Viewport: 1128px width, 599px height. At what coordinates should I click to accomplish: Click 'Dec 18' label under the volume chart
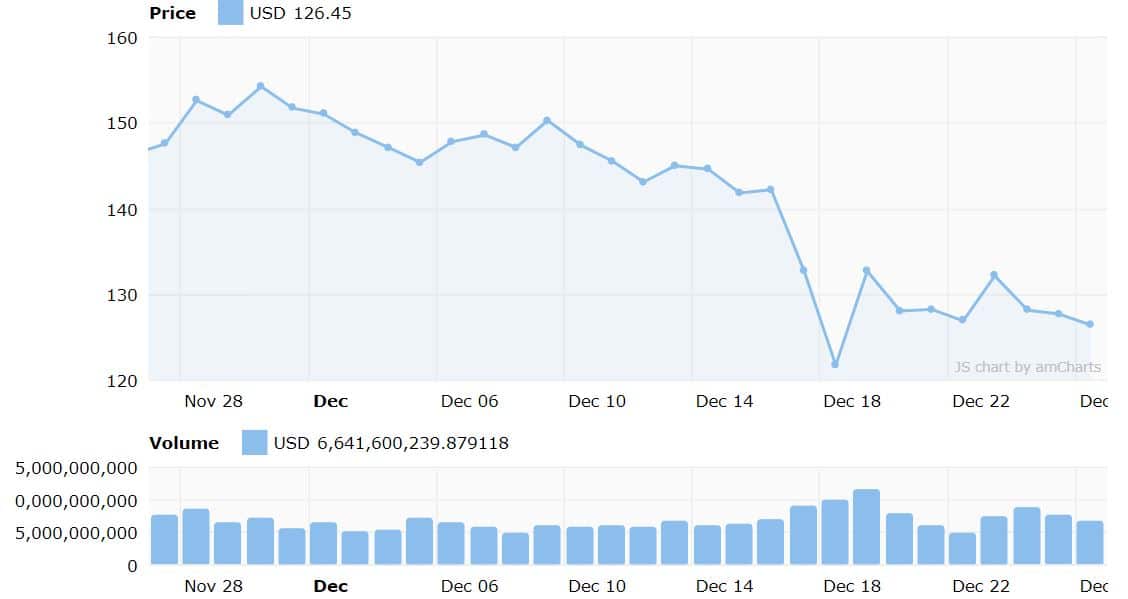click(x=852, y=586)
